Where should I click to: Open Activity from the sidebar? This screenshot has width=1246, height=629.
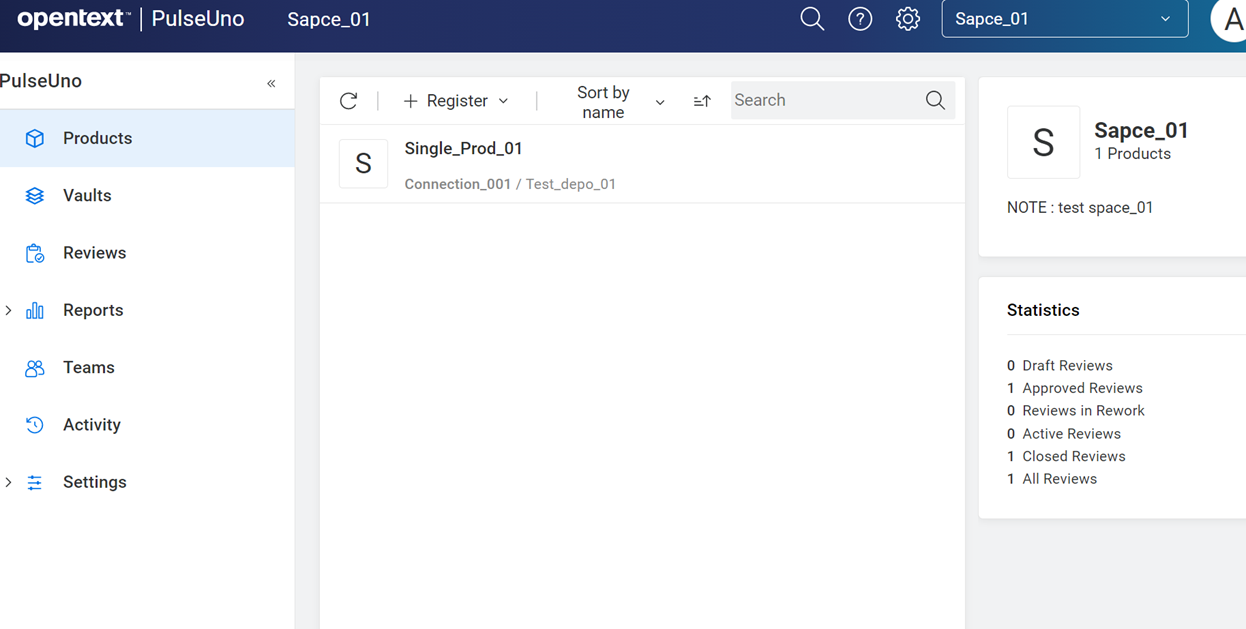[91, 425]
